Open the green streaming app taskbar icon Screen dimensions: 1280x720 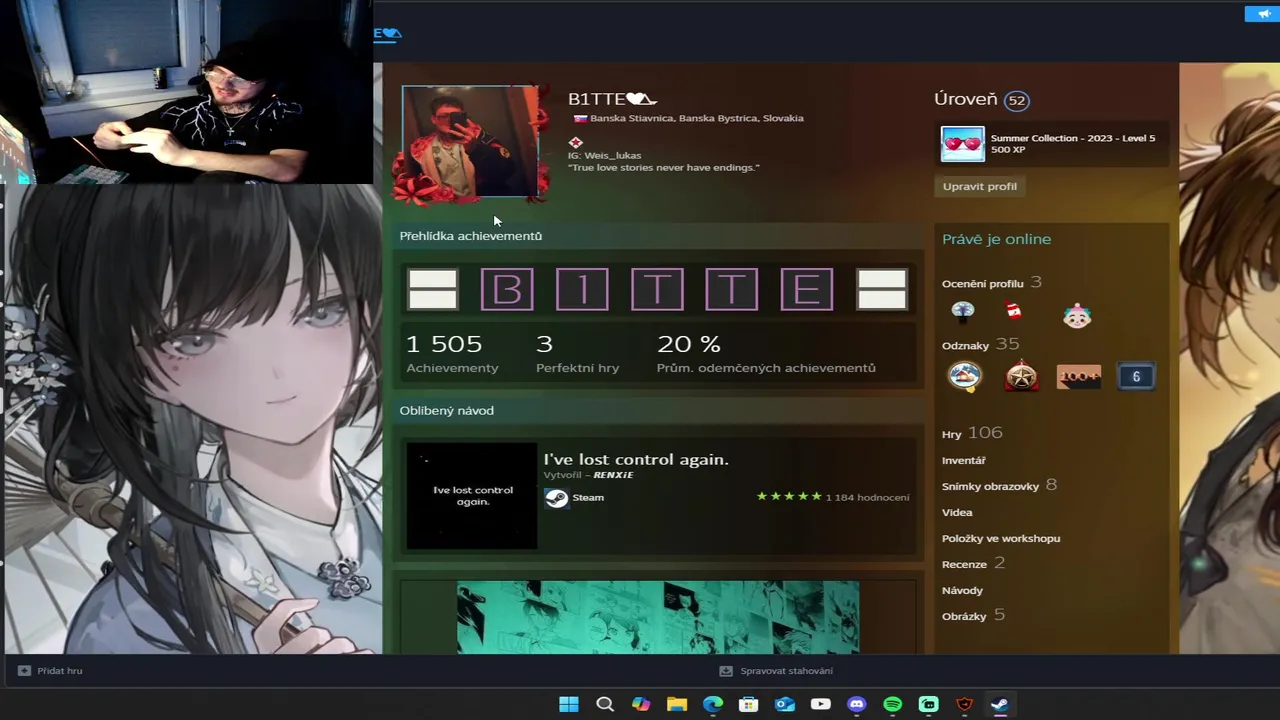(x=928, y=704)
